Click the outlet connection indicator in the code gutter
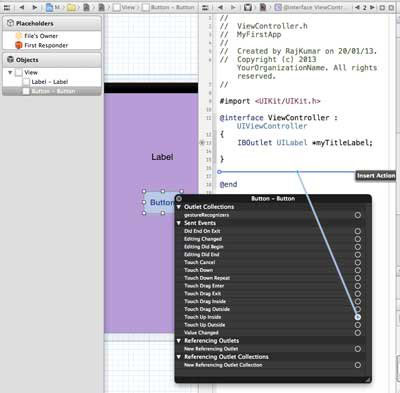Screen dimensions: 400x393 tap(202, 143)
